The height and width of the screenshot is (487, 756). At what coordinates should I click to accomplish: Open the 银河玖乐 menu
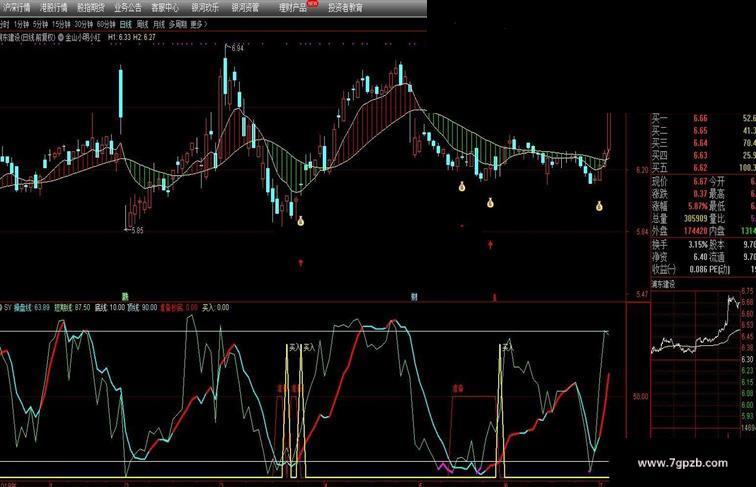click(205, 7)
